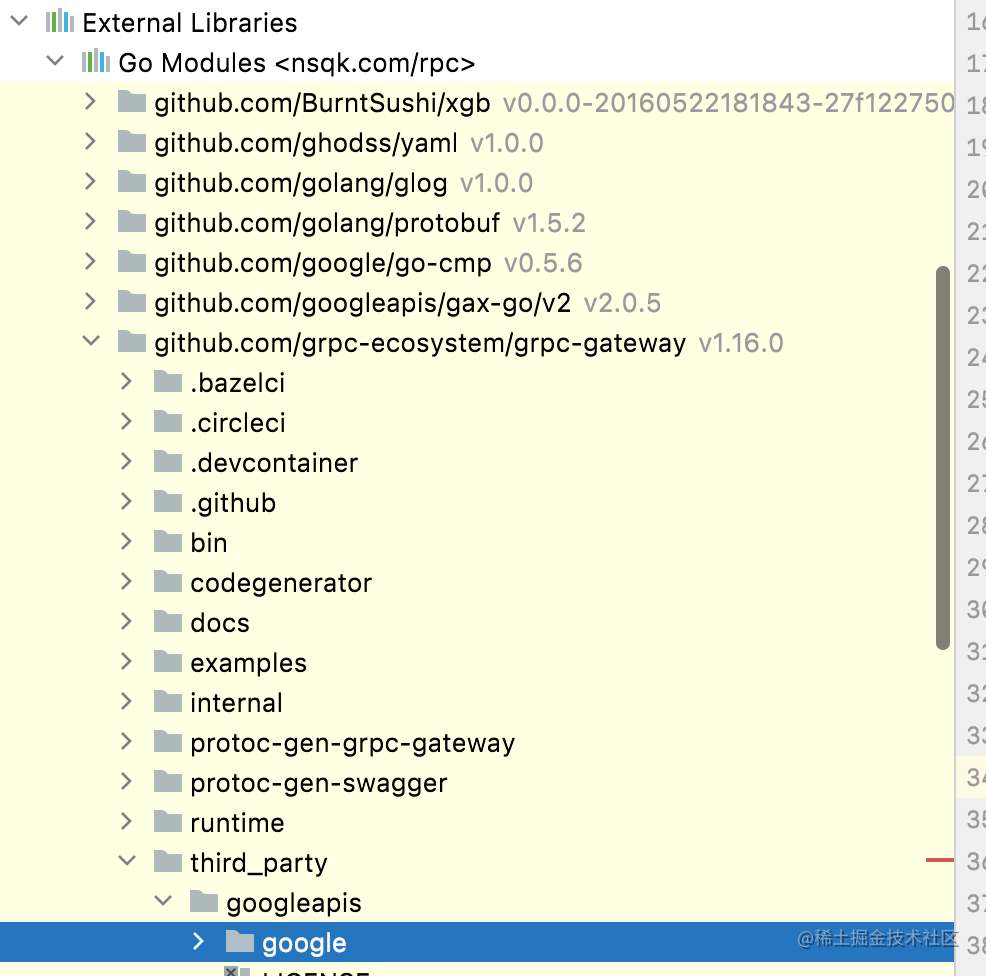This screenshot has height=976, width=986.
Task: Expand the .github folder arrow
Action: pyautogui.click(x=126, y=501)
